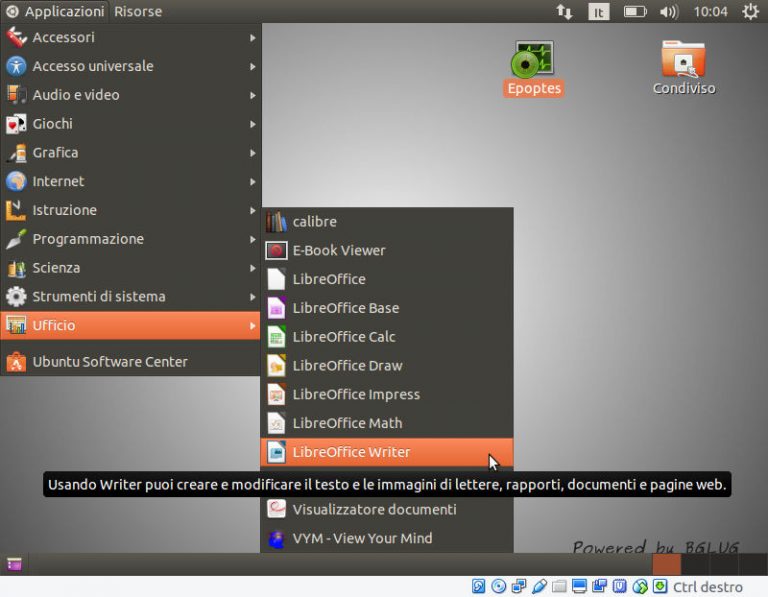Click the E-Book Viewer icon
768x597 pixels.
pos(276,251)
